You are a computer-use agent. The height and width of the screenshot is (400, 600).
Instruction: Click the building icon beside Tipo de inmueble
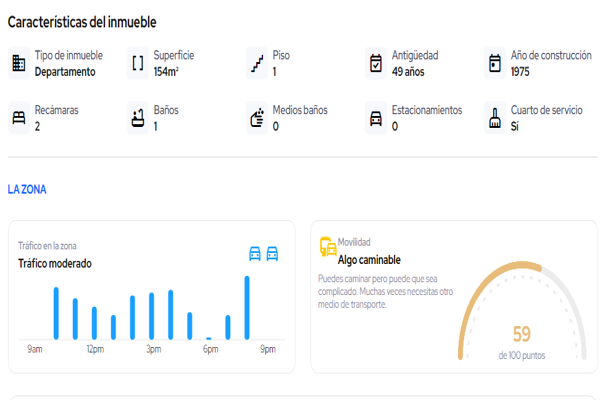(x=19, y=63)
